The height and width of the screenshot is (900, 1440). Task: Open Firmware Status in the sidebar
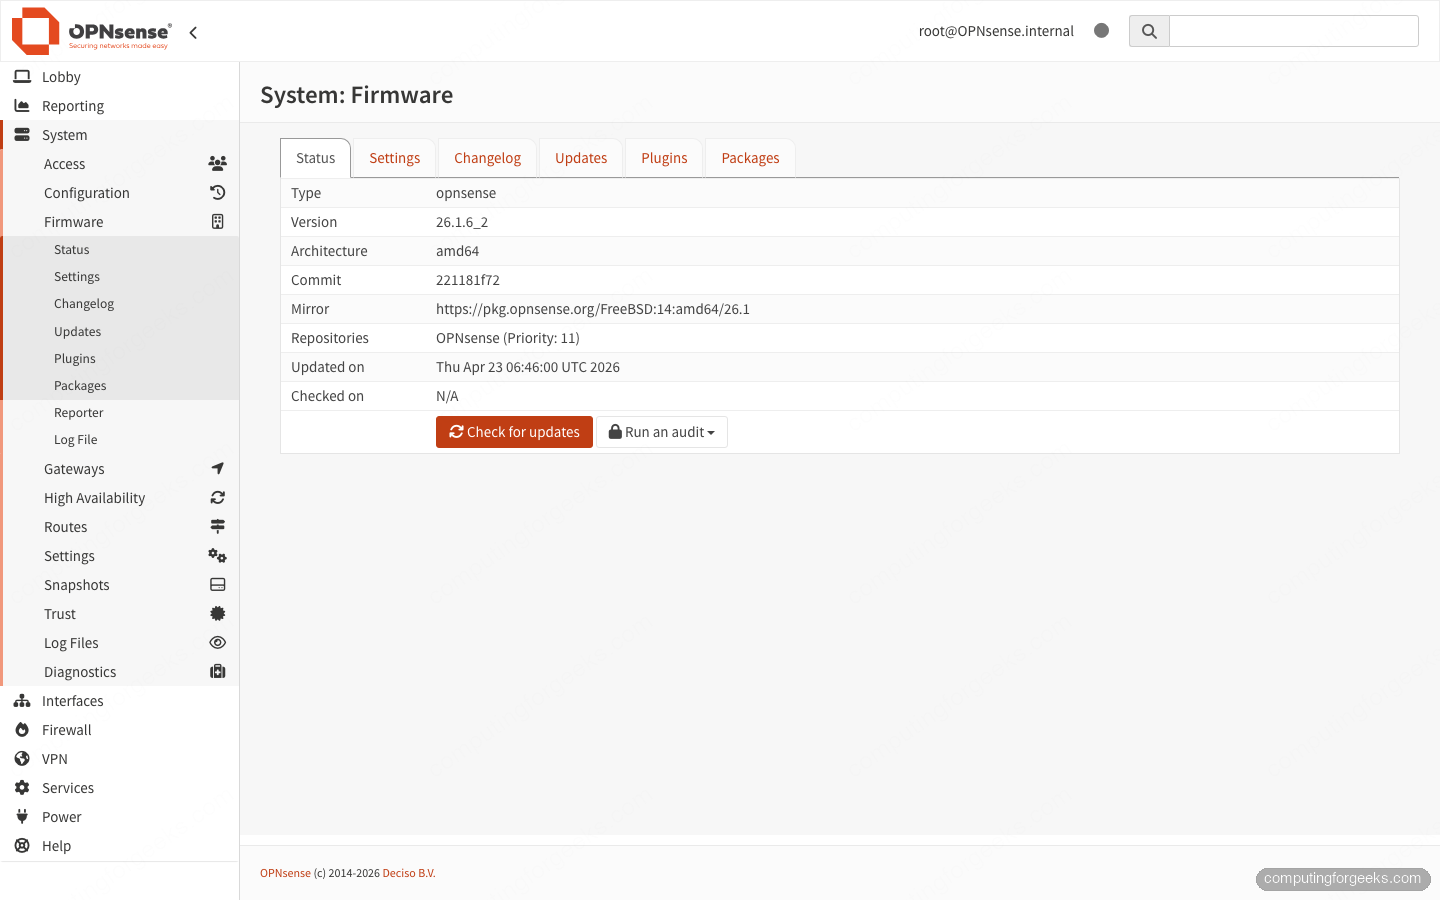point(120,250)
